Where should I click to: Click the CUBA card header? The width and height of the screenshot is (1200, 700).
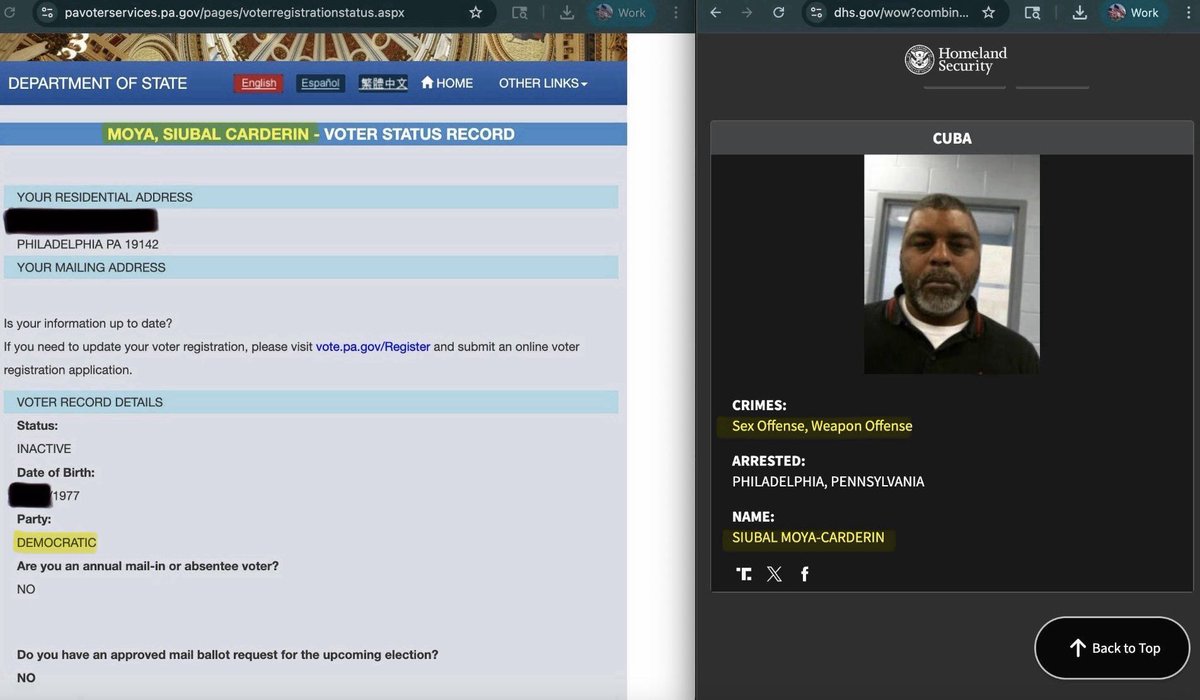click(952, 138)
